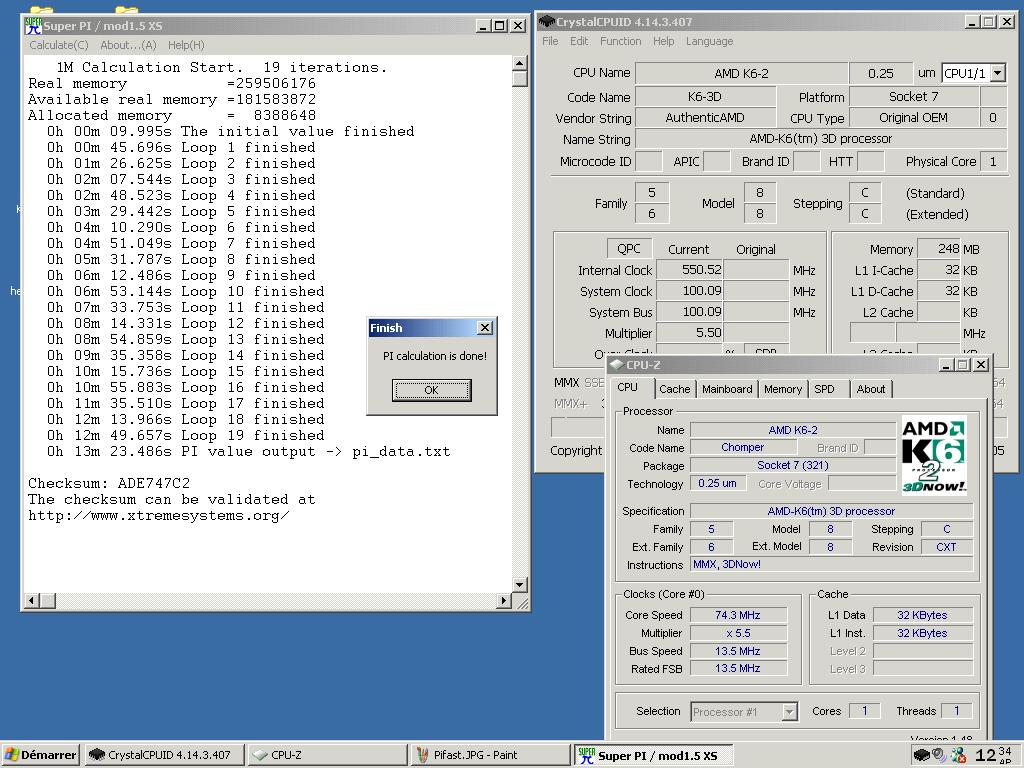Click the taskbar clock showing 12:34
Screen dimensions: 1024x768
[x=993, y=755]
